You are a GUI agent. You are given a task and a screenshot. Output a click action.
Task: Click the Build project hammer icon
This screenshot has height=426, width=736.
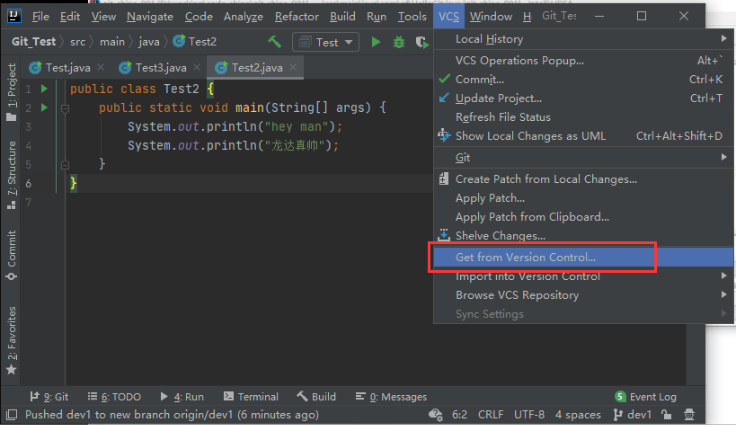275,42
